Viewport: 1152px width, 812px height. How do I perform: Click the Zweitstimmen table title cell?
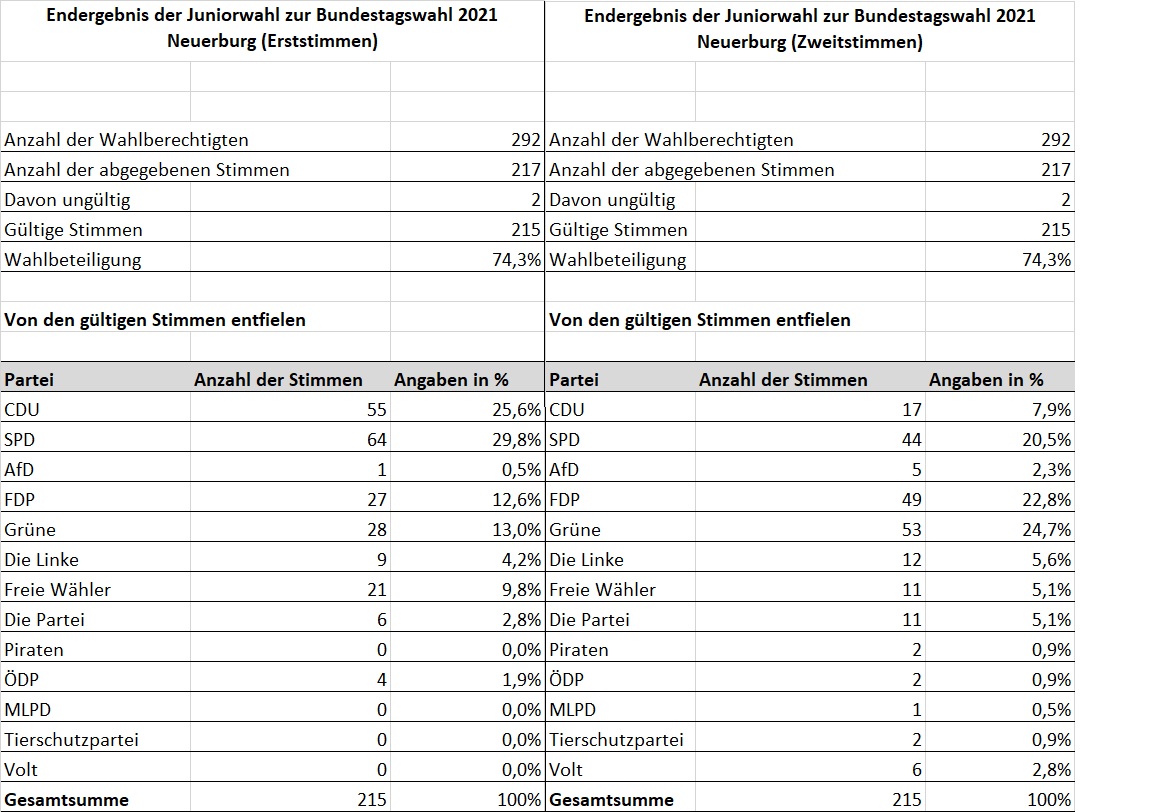pos(809,29)
